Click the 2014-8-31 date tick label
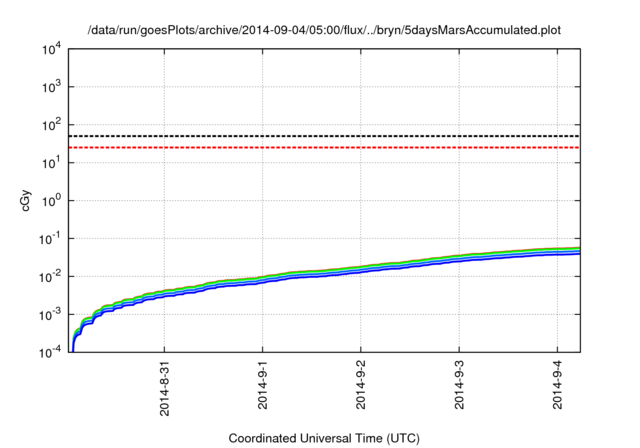 tap(164, 388)
